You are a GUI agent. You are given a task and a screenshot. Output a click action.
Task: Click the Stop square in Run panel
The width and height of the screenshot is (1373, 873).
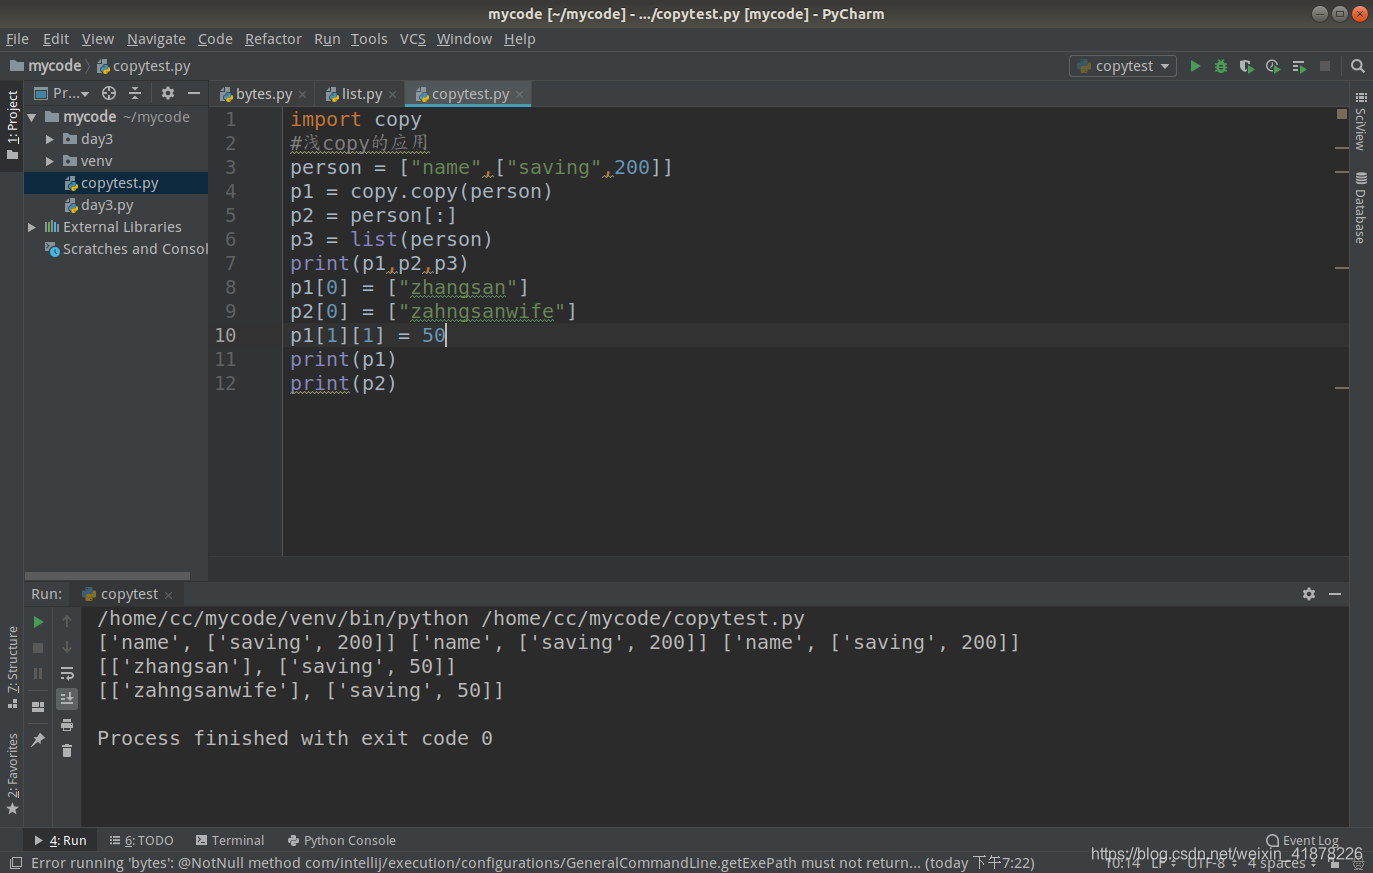pos(38,648)
